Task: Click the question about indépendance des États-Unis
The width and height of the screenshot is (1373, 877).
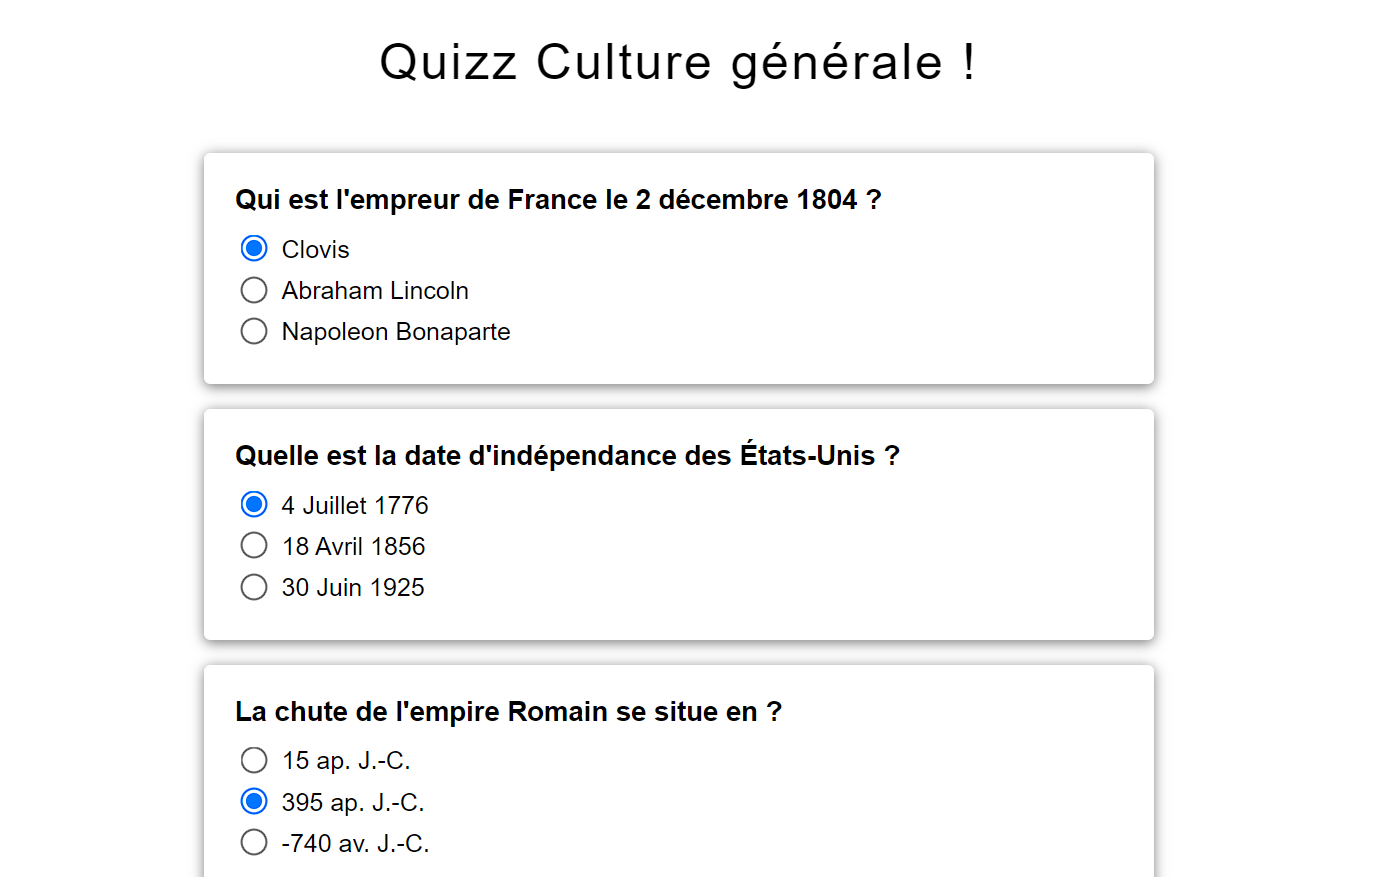Action: point(567,456)
